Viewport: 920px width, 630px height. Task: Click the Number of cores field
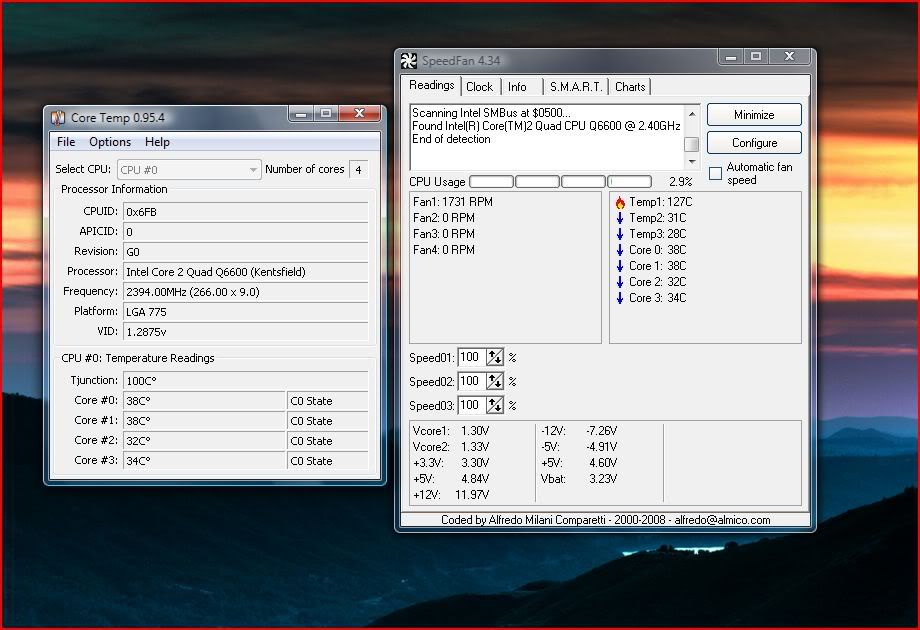point(358,170)
